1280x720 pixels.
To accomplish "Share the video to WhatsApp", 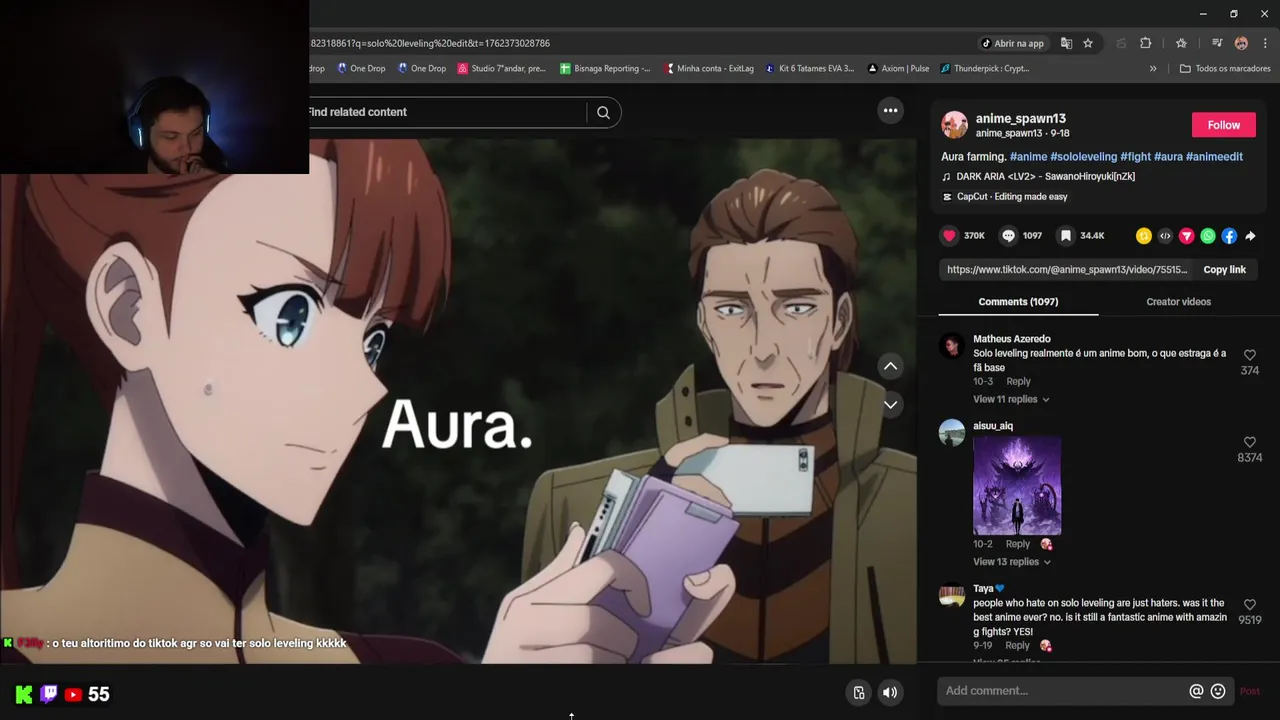I will (1208, 236).
